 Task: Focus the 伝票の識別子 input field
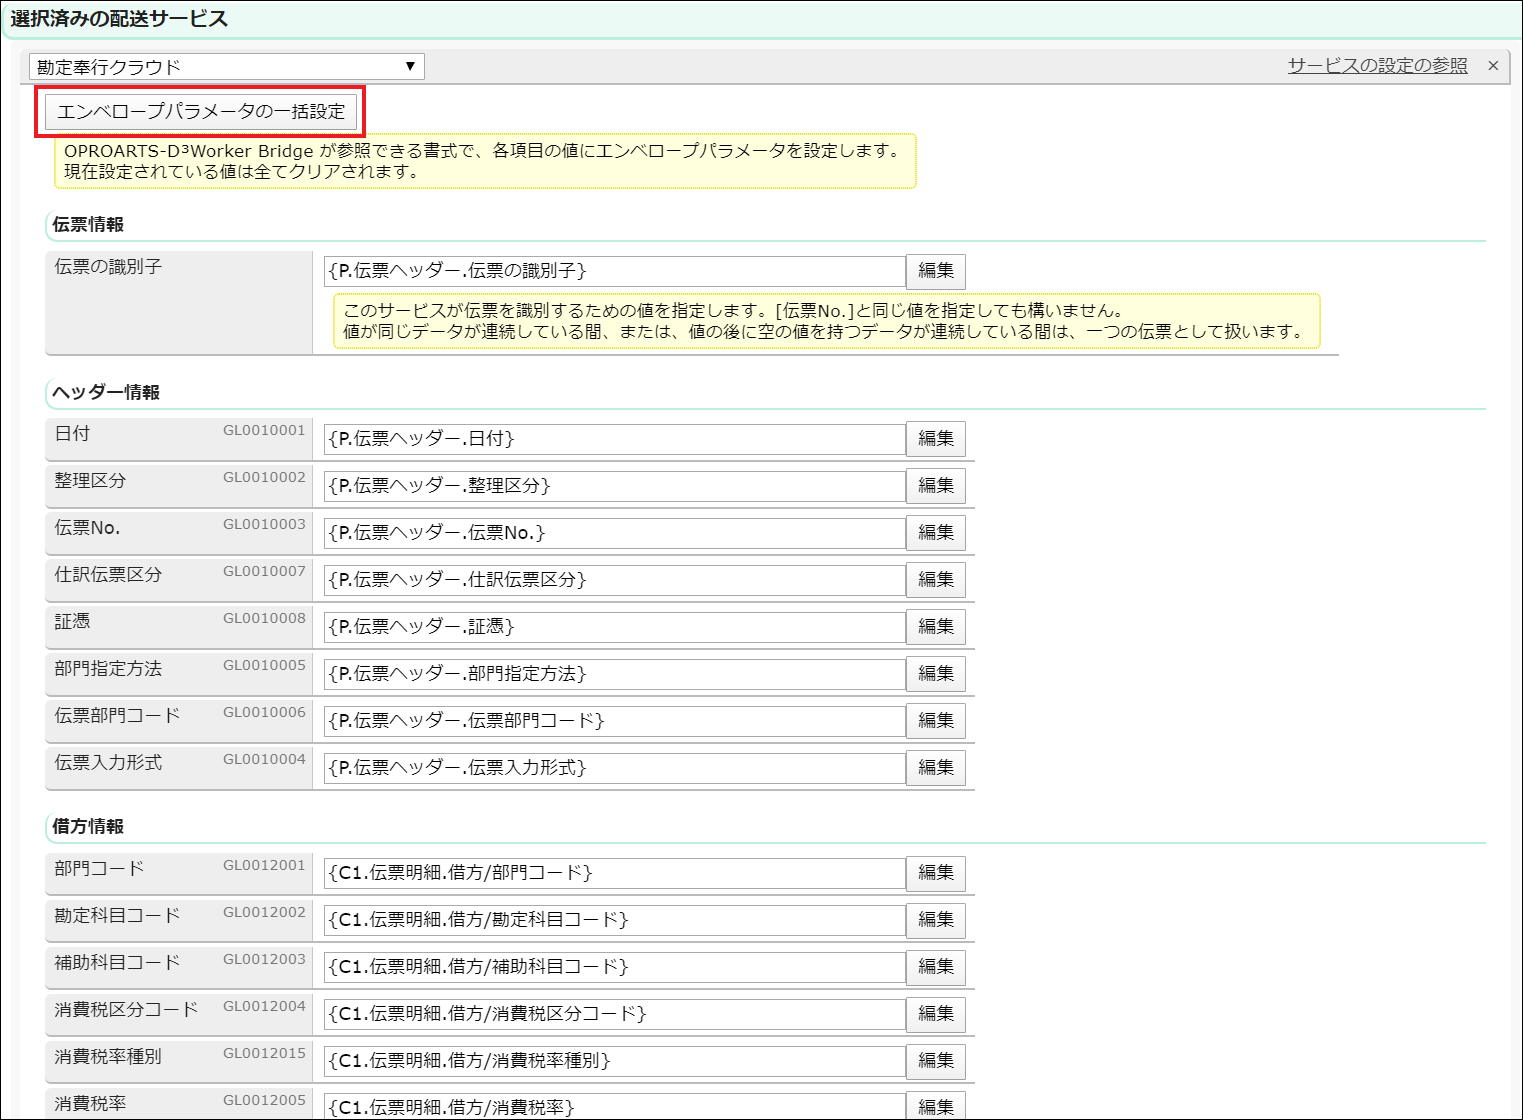click(x=614, y=271)
